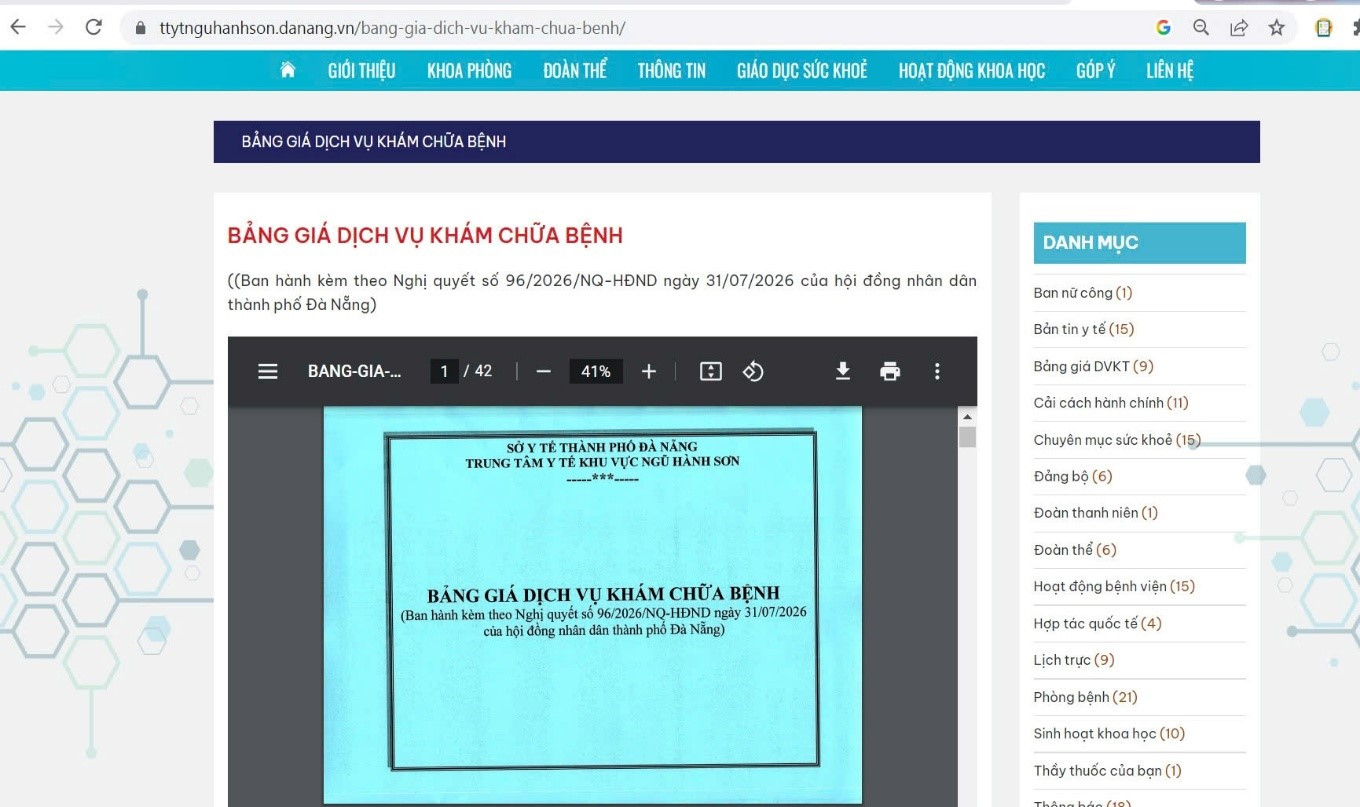
Task: Open GIỚI THIỆU menu
Action: pos(361,70)
